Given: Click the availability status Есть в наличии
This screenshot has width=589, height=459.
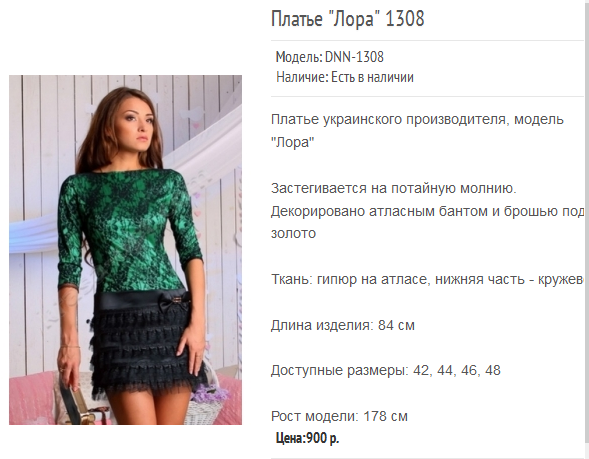Looking at the screenshot, I should point(372,77).
